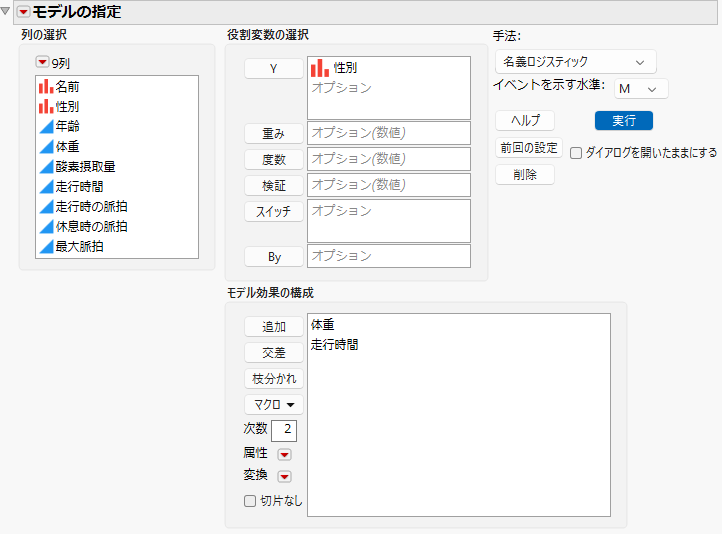Click the nominal icon beside 名前
This screenshot has height=534, width=722.
pyautogui.click(x=46, y=87)
